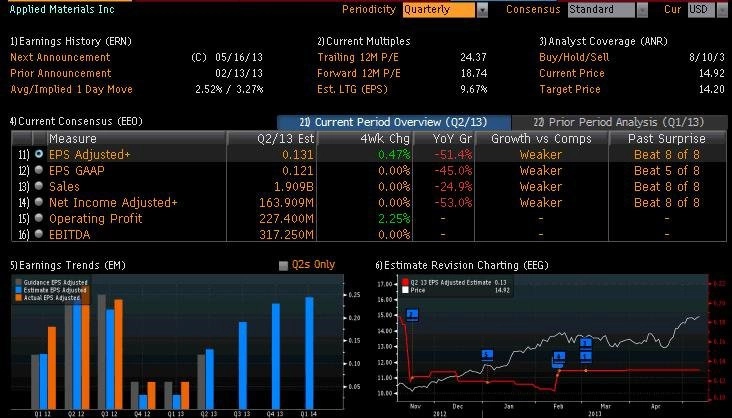Click the Forward 12M P/E value 18.74

click(473, 73)
